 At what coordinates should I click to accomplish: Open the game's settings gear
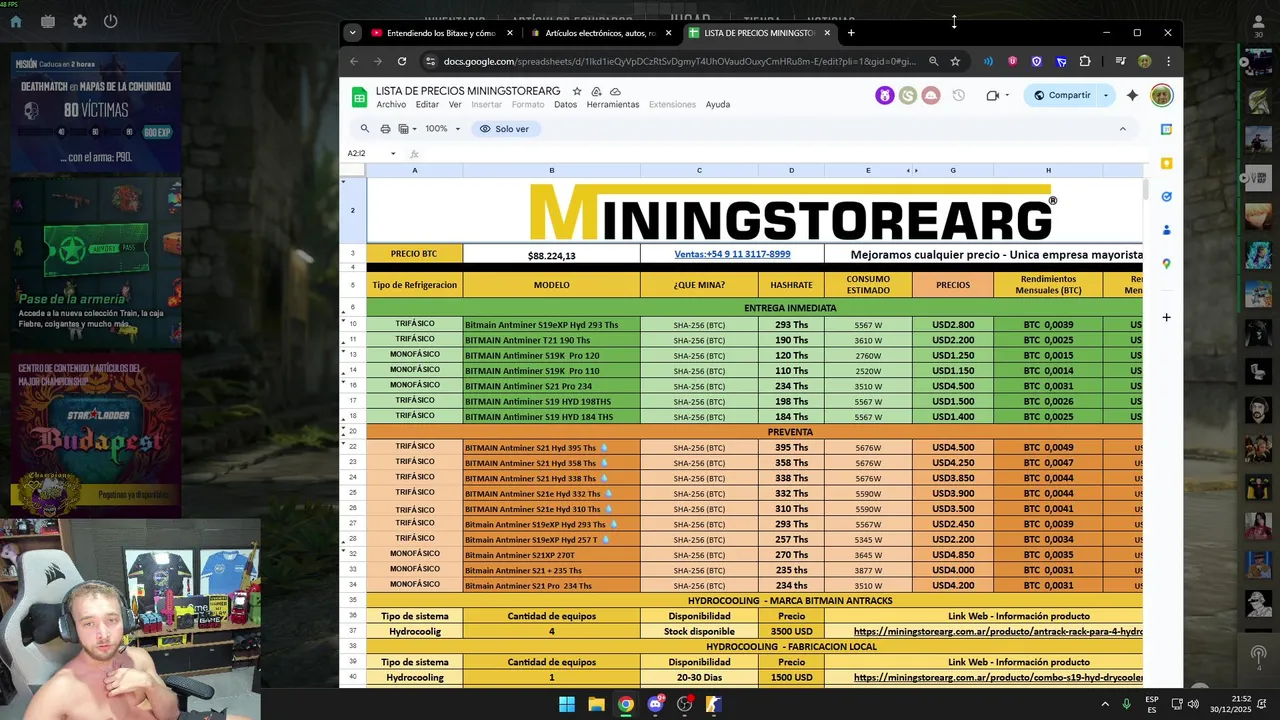[x=80, y=21]
